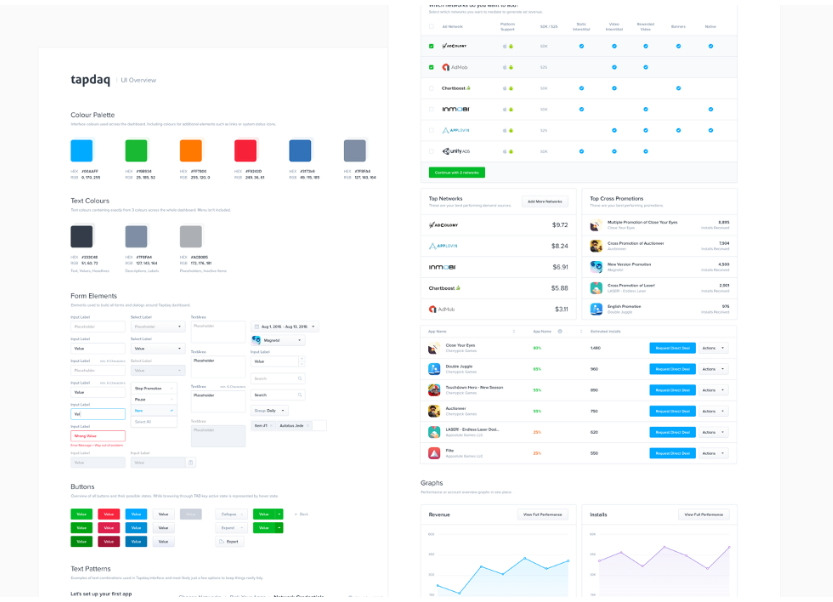
Task: Click Close Your Eyes app icon in apps table
Action: (x=434, y=348)
